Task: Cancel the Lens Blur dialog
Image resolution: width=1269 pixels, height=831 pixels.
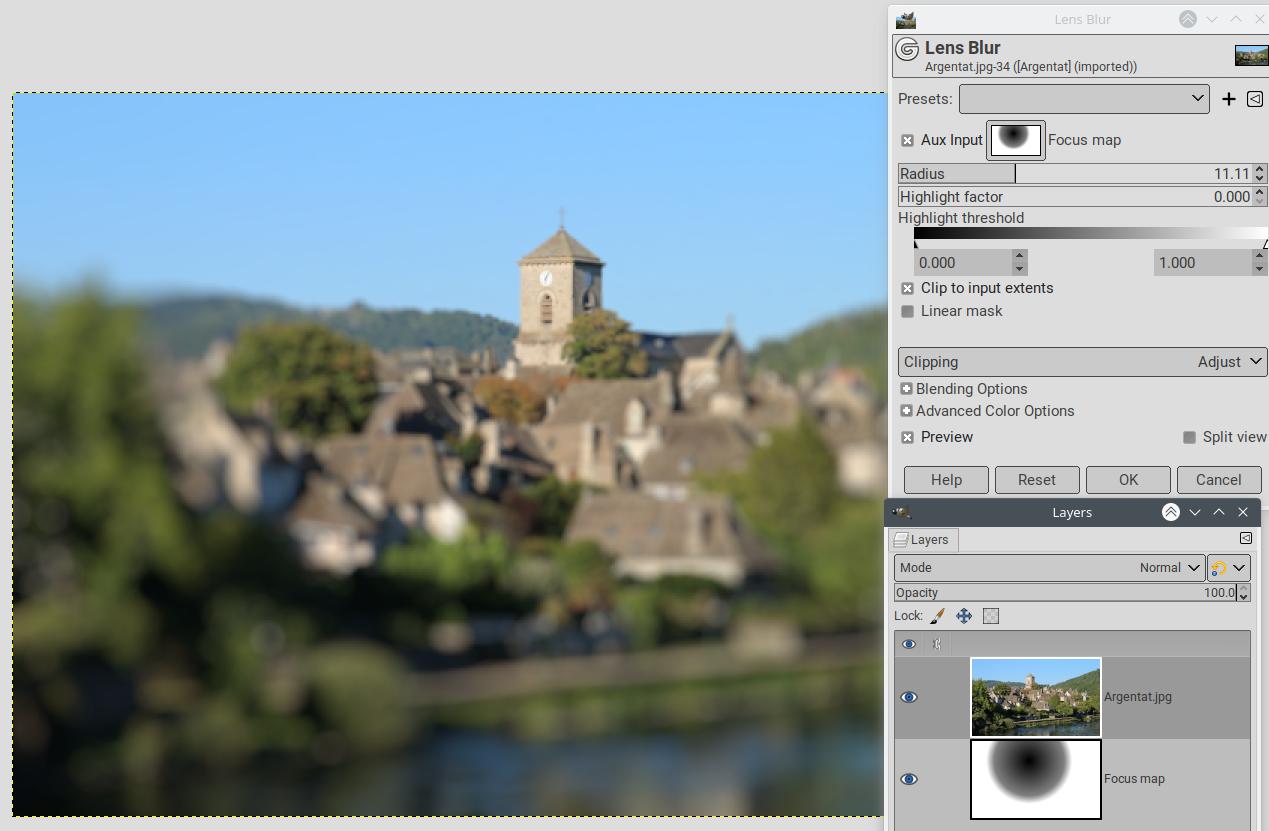Action: tap(1219, 480)
